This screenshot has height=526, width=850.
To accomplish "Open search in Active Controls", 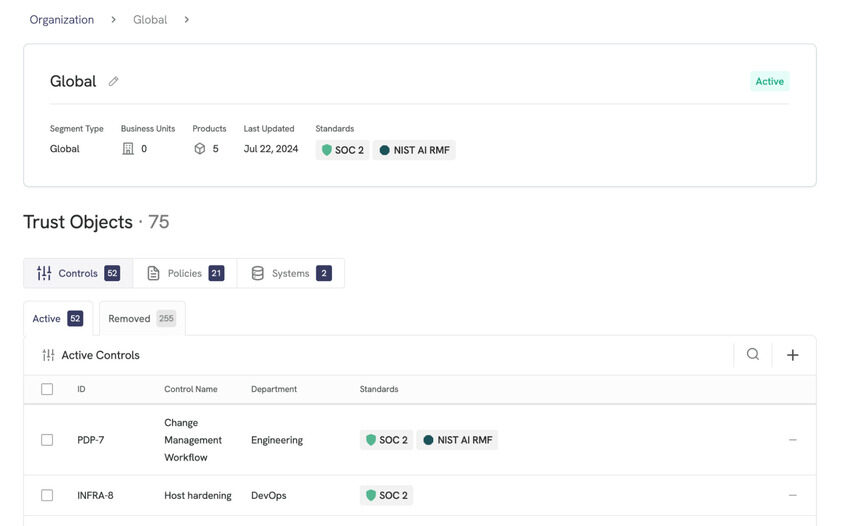I will click(x=752, y=355).
